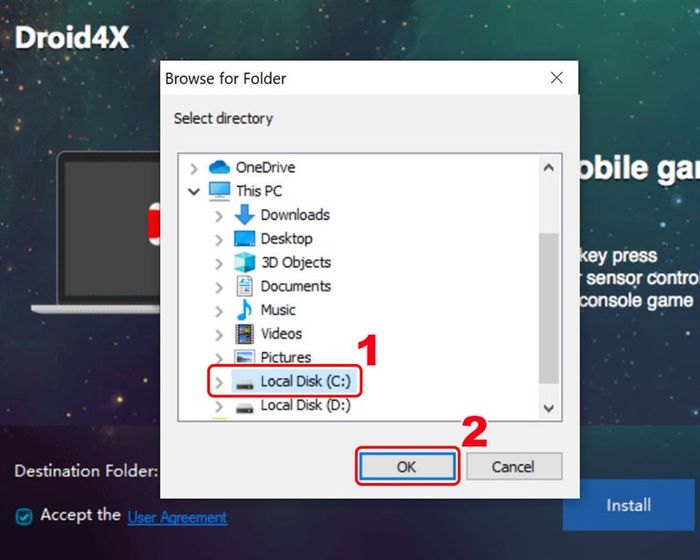Expand the Downloads folder chevron
The width and height of the screenshot is (700, 560).
tap(219, 216)
